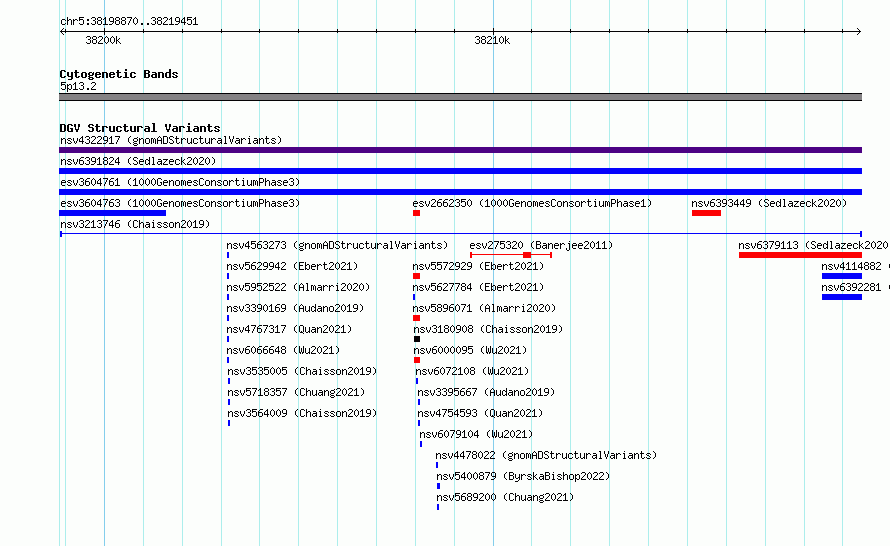The height and width of the screenshot is (546, 890).
Task: Open nsv5400879 (ByrskaBishop2022) label
Action: 523,476
